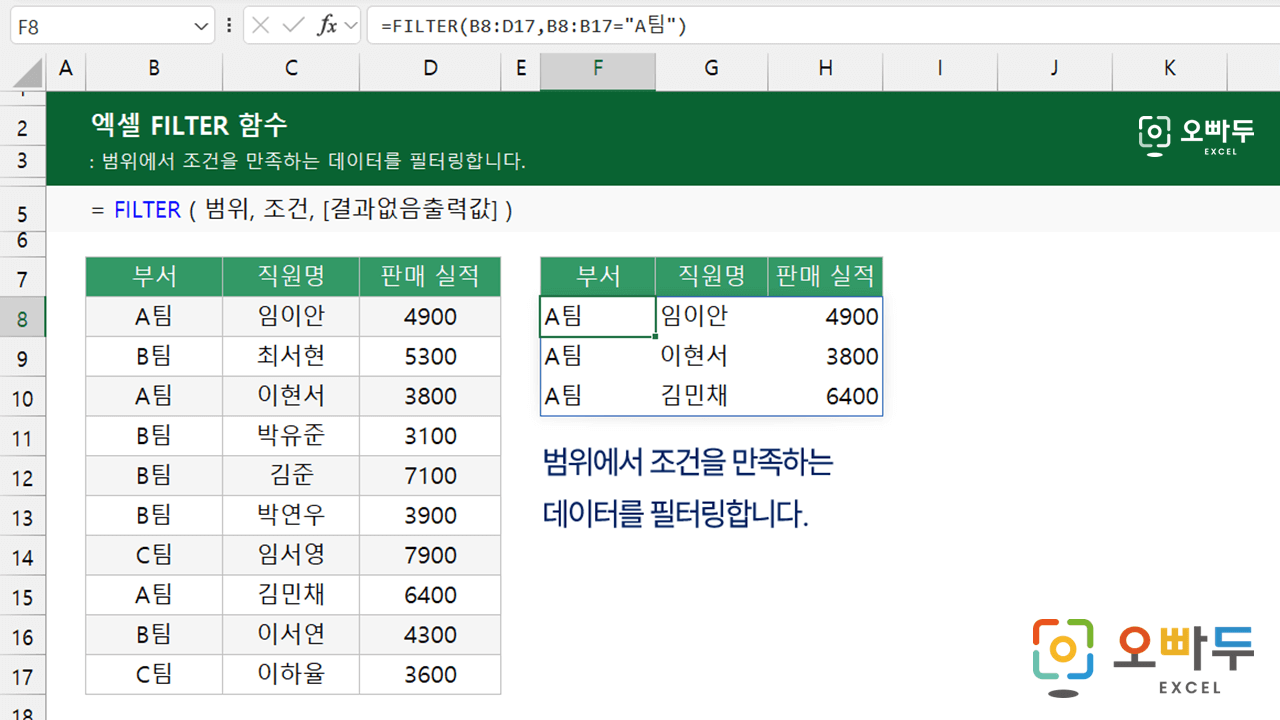This screenshot has width=1280, height=720.
Task: Click the 부서 header in column F
Action: (x=598, y=276)
